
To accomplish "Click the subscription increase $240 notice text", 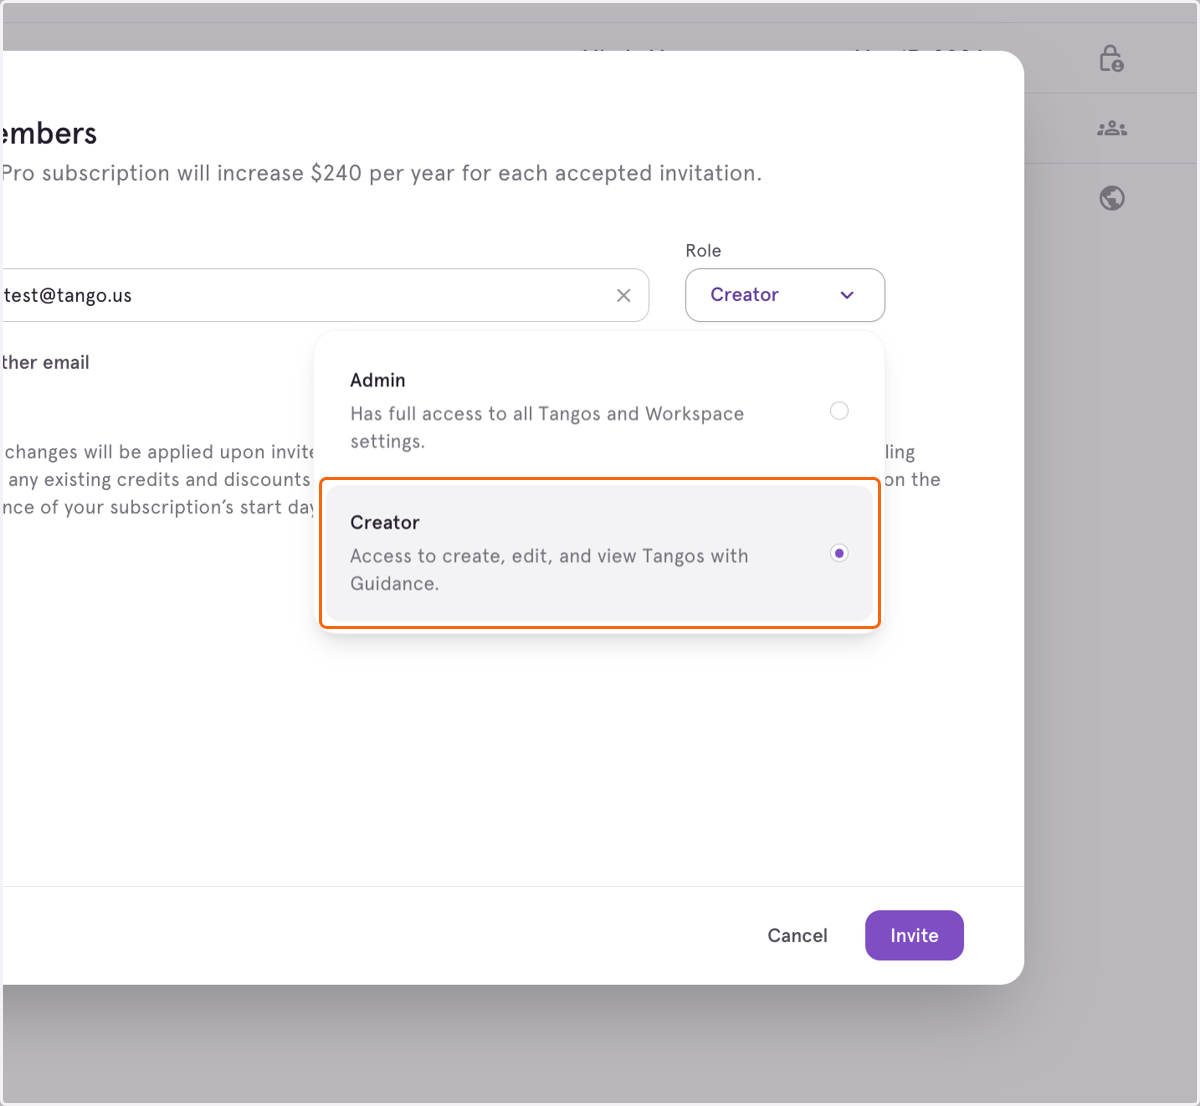I will [x=381, y=173].
